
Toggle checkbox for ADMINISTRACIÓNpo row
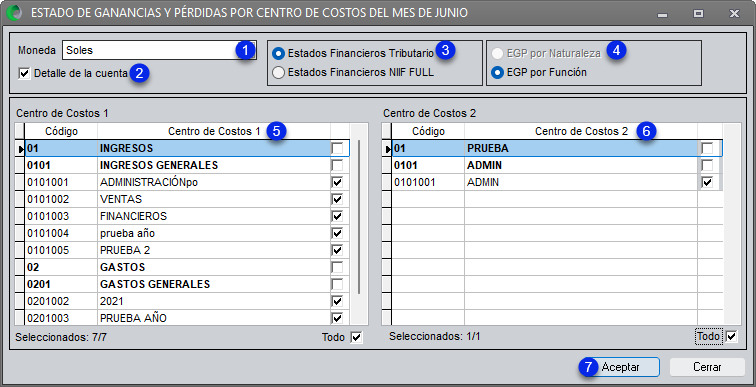tap(338, 183)
